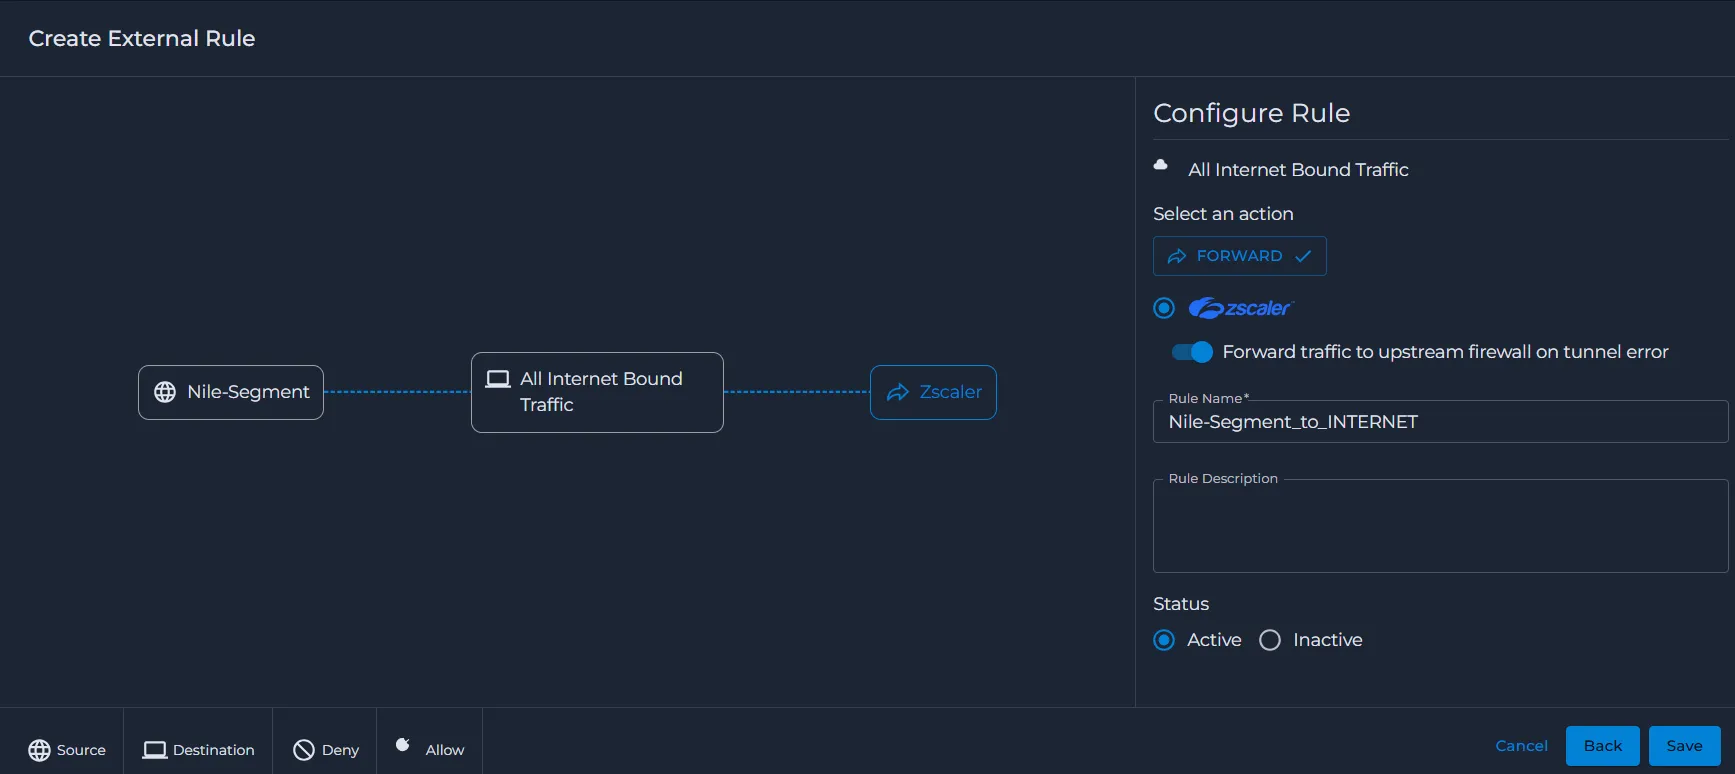Click the "Source" legend label
Image resolution: width=1735 pixels, height=774 pixels.
(81, 750)
